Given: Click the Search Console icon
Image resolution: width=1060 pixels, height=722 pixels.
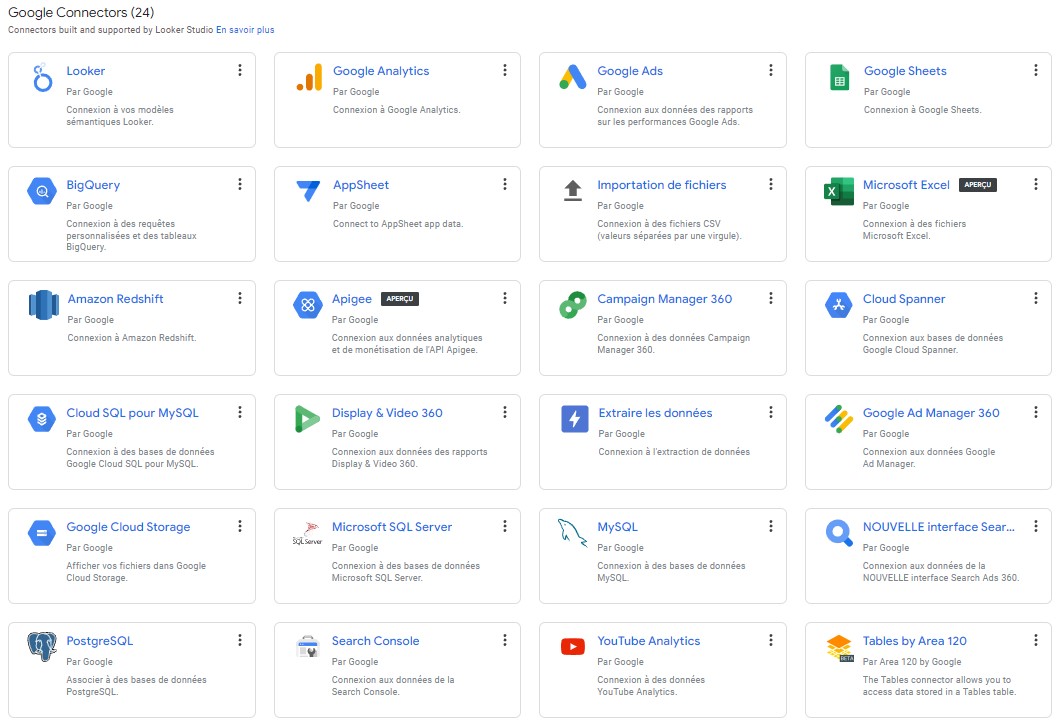Looking at the screenshot, I should [308, 647].
